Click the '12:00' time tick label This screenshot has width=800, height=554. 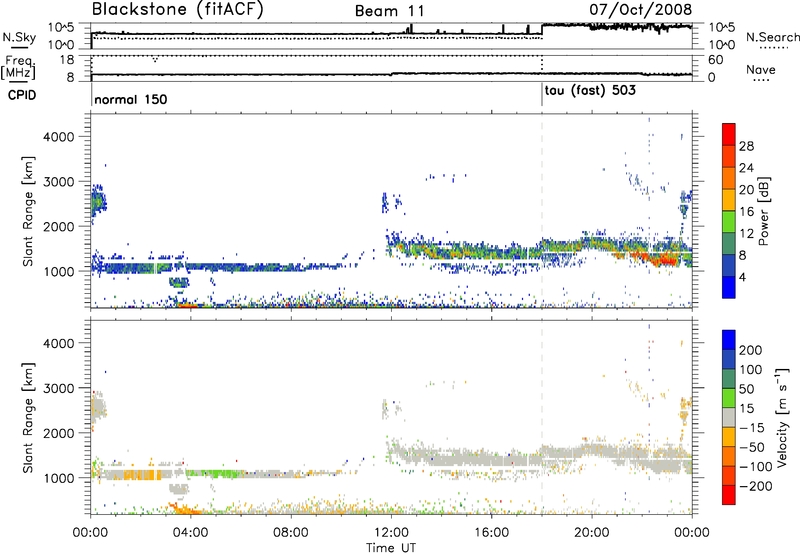(391, 533)
